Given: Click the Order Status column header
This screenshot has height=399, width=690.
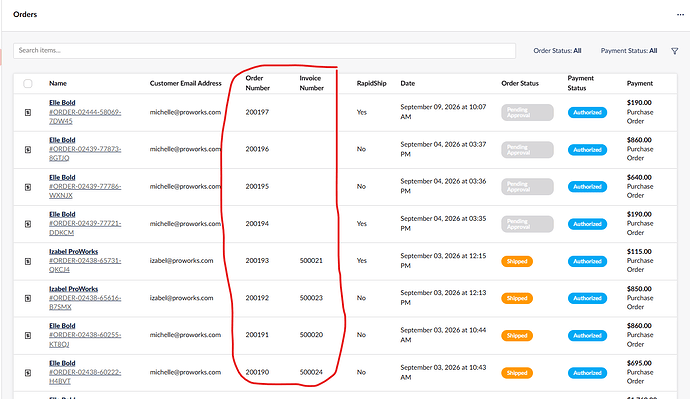Looking at the screenshot, I should coord(520,83).
